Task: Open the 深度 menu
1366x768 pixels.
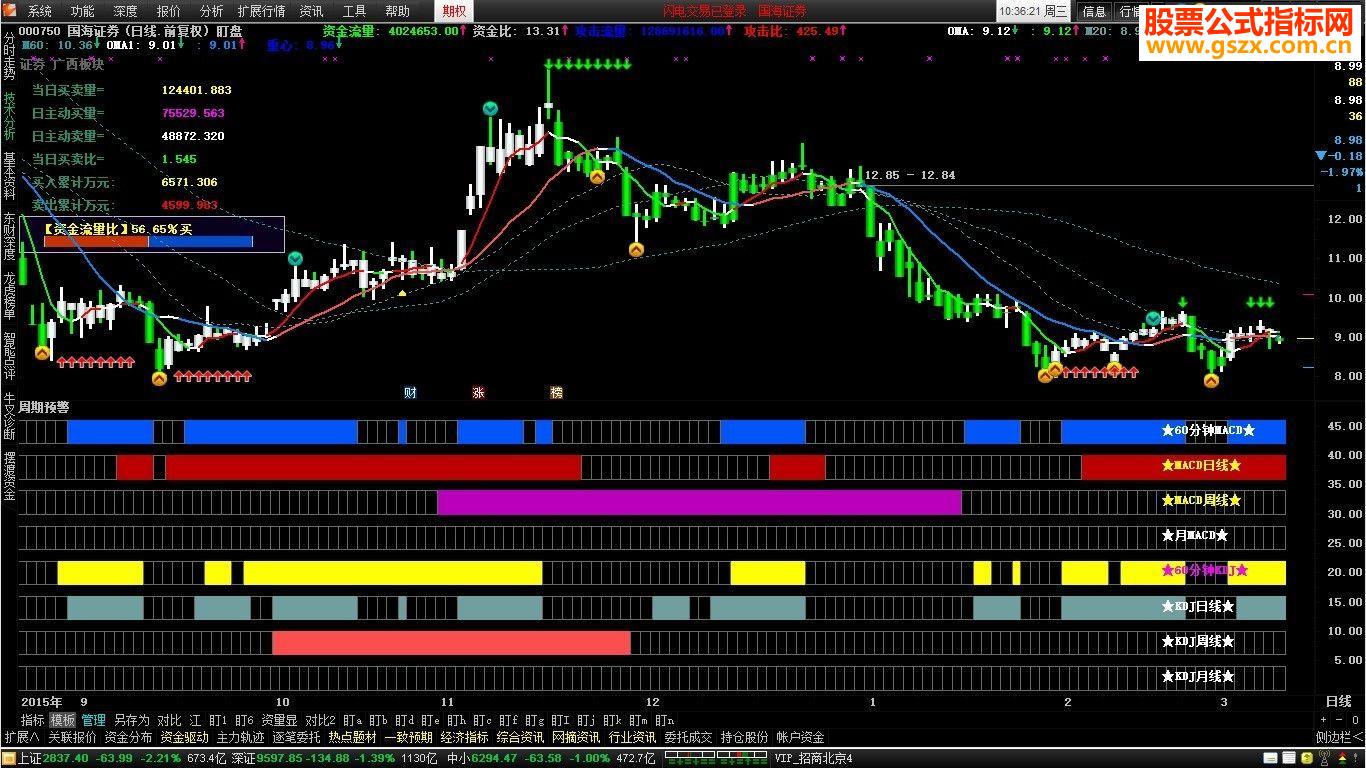Action: 126,11
